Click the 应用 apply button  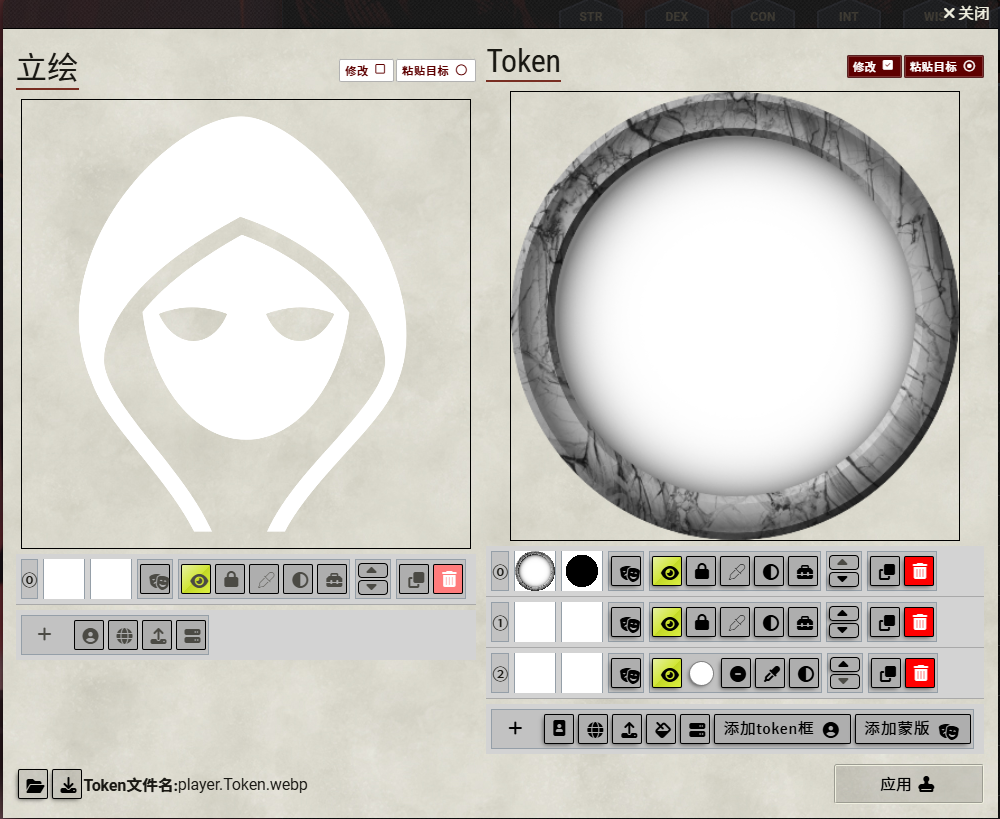coord(908,785)
